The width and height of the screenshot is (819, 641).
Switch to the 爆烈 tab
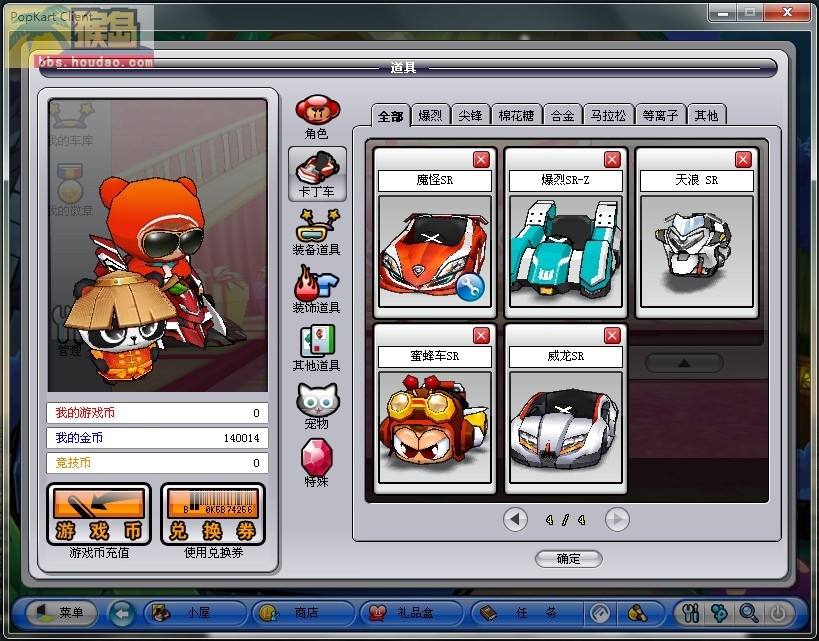pos(431,115)
